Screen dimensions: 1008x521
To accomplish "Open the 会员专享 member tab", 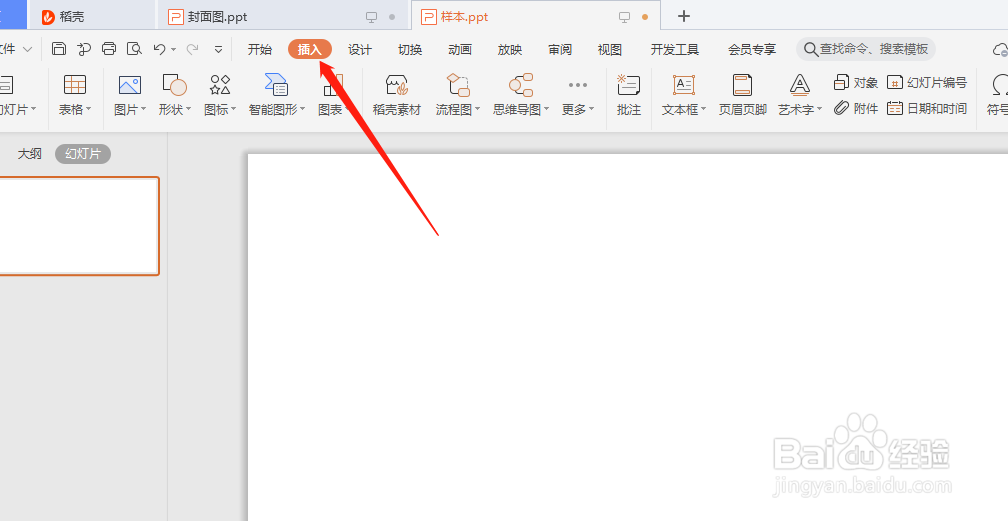I will (x=752, y=50).
